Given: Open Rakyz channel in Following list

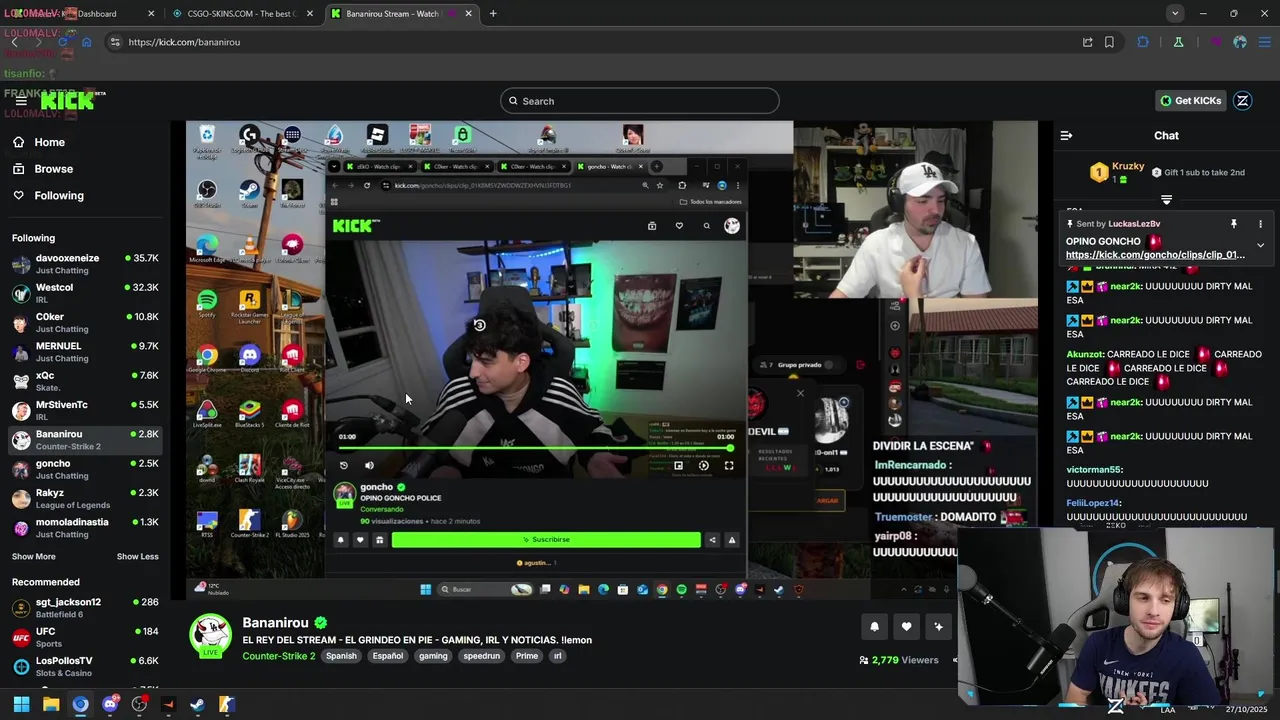Looking at the screenshot, I should [85, 499].
